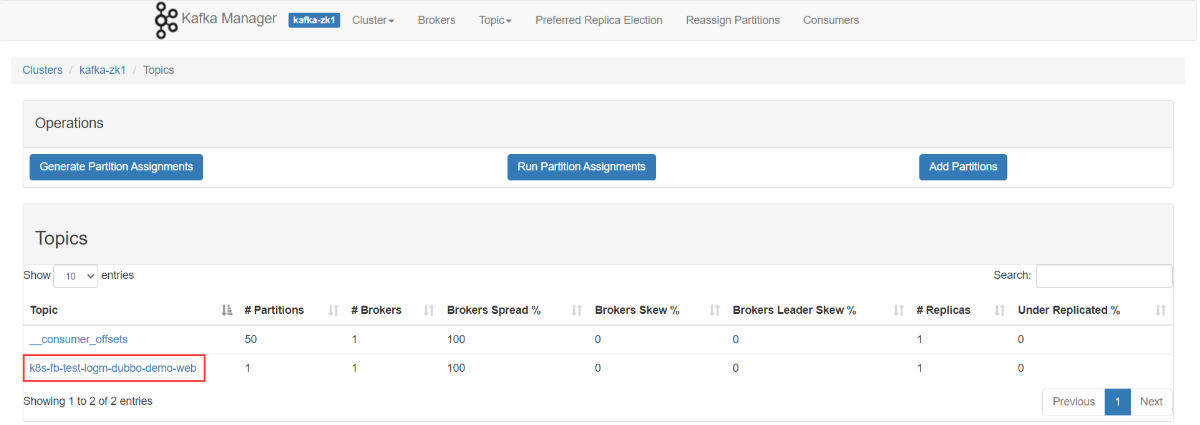
Task: Expand the Topic dropdown menu
Action: (x=495, y=20)
